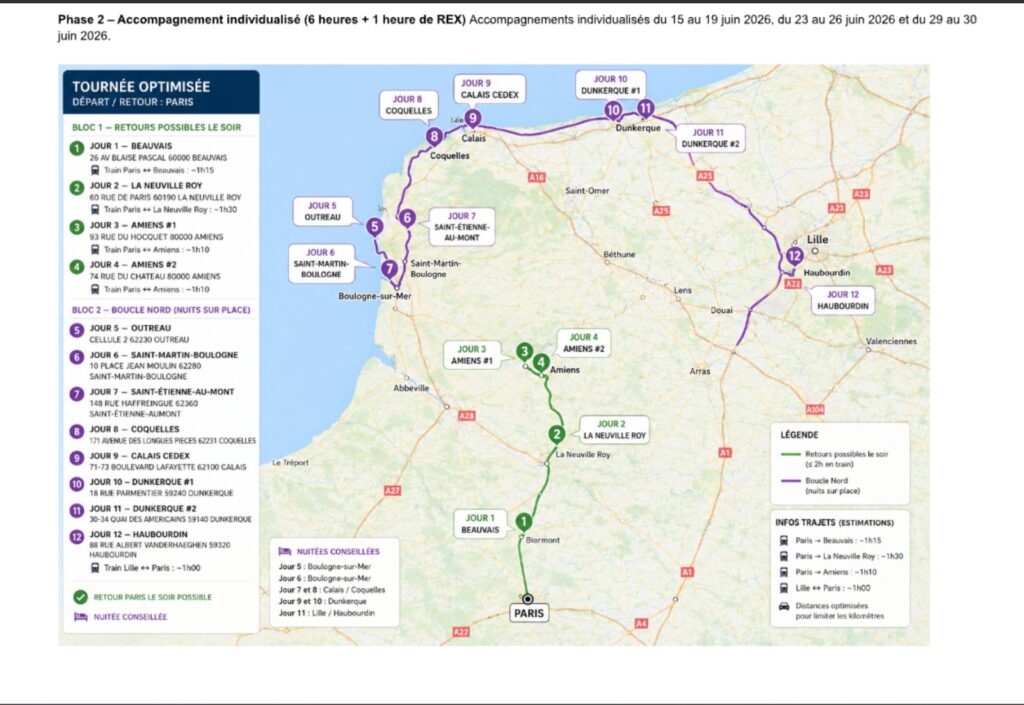Click the 'PARIS' label box on map

click(x=529, y=614)
